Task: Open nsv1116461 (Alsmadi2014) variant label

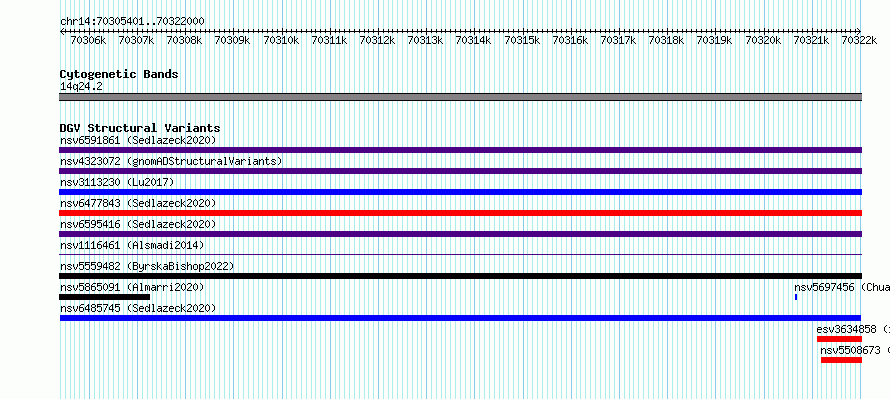Action: (x=132, y=245)
